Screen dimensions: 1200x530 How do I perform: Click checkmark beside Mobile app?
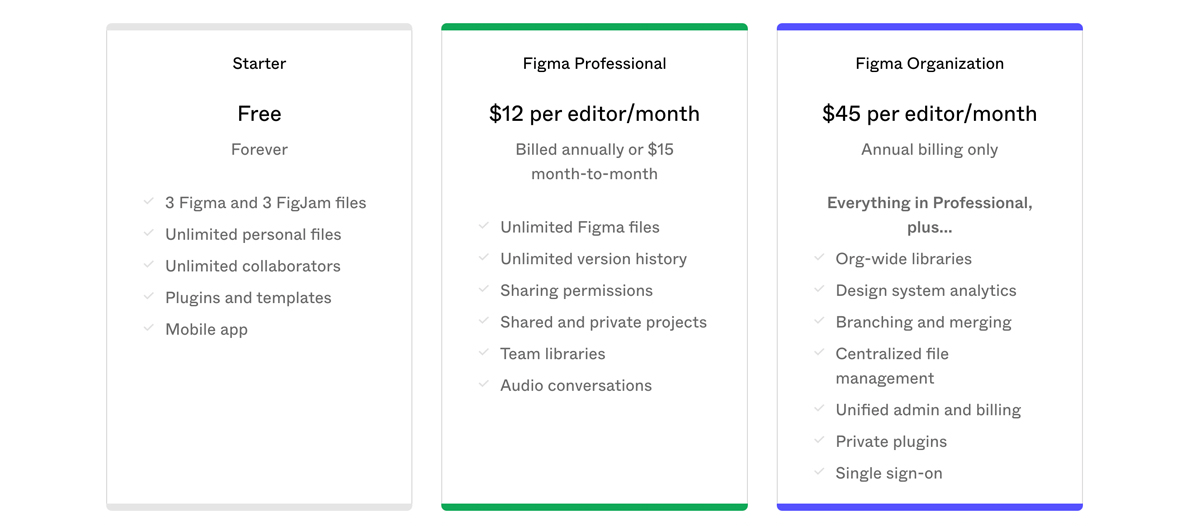tap(148, 328)
